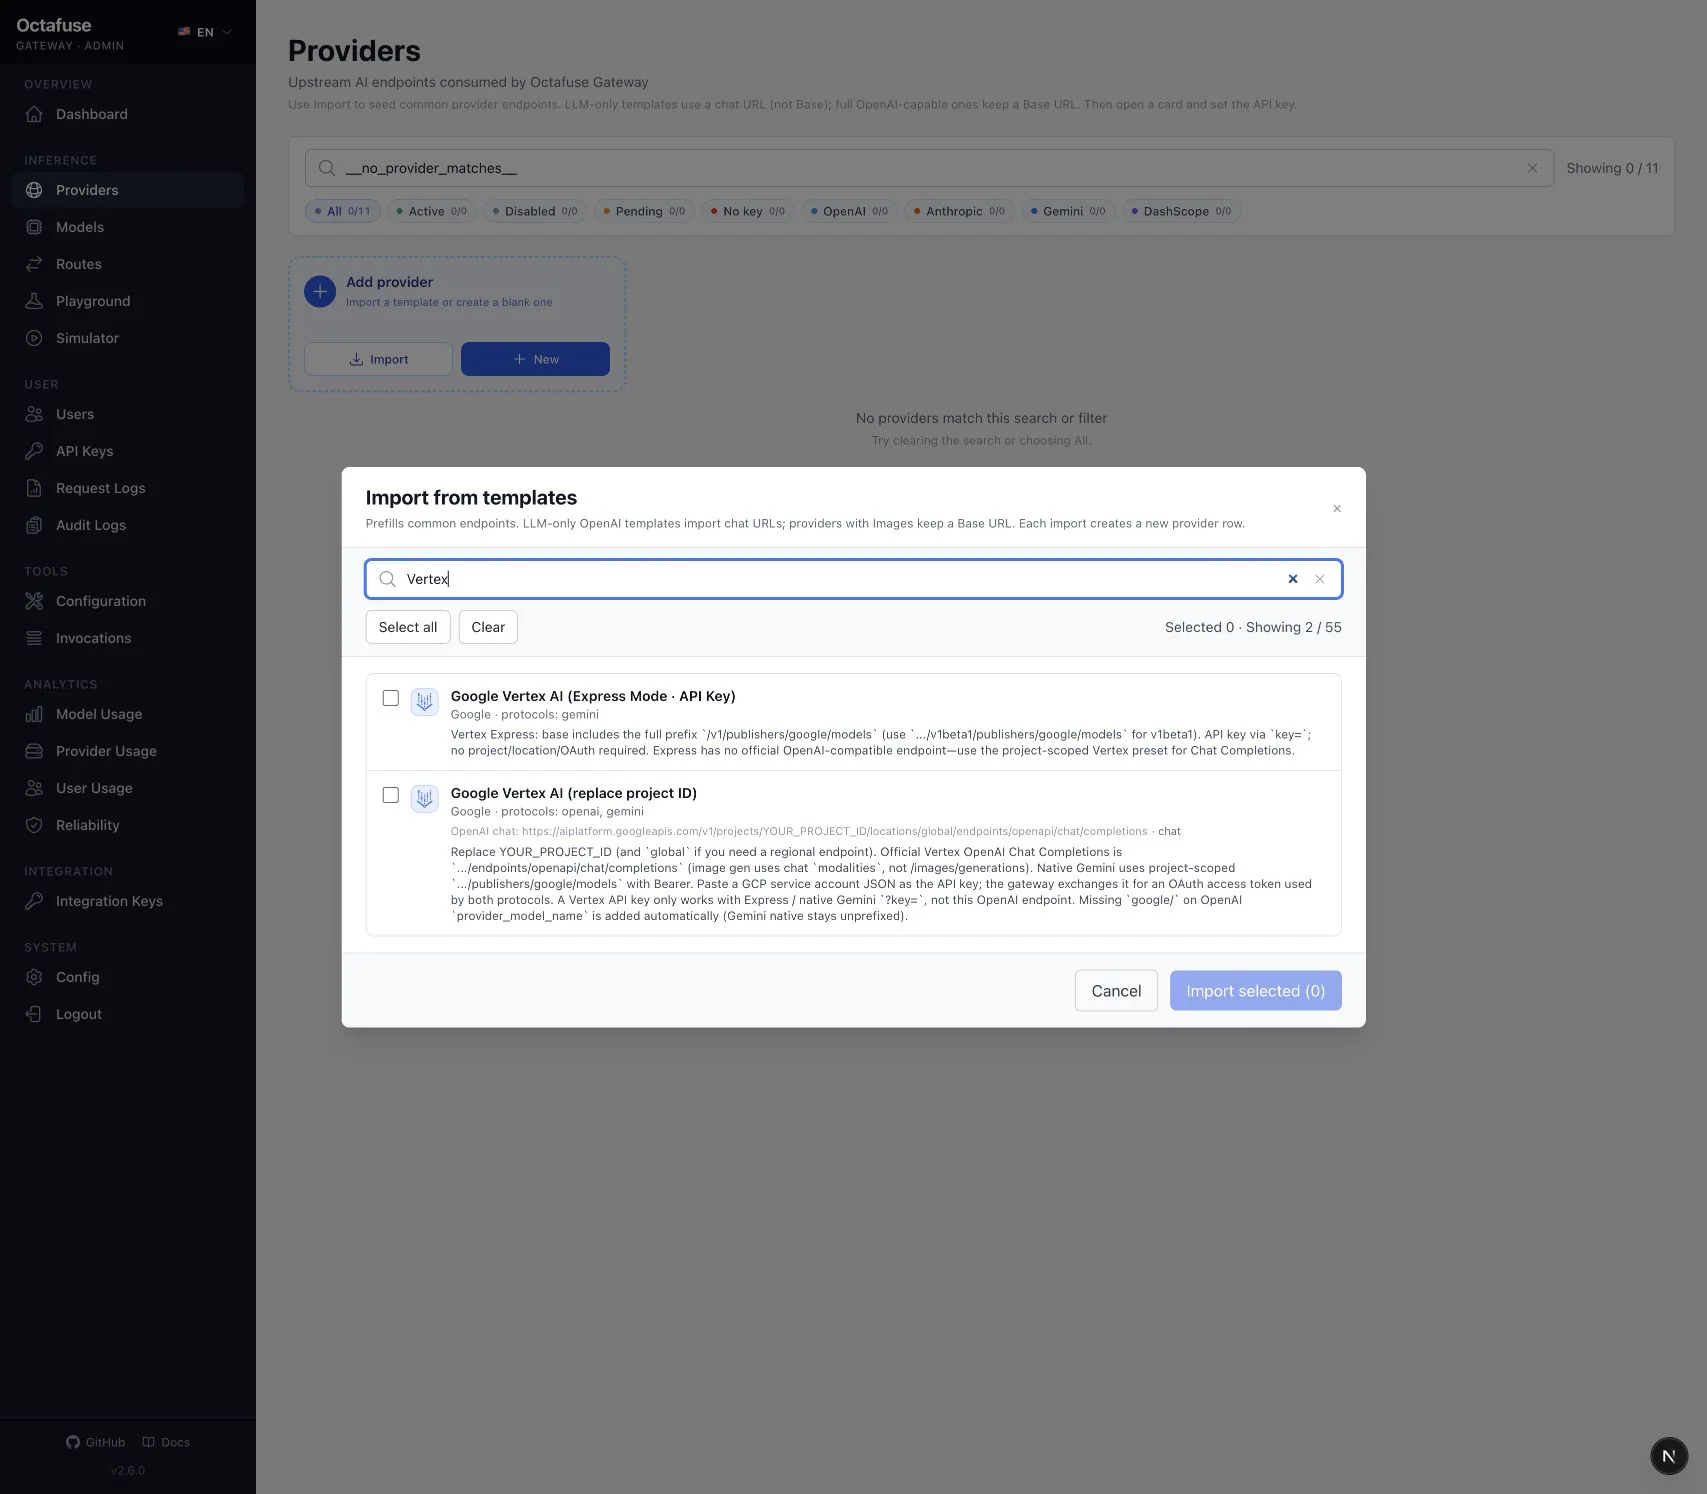This screenshot has height=1494, width=1707.
Task: Open Models from the sidebar menu
Action: click(x=128, y=227)
